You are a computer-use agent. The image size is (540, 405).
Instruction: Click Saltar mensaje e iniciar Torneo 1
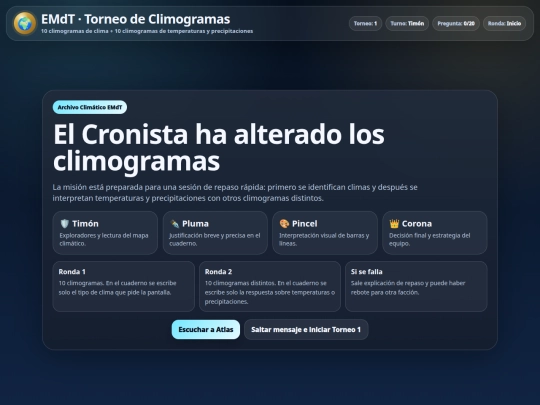[x=306, y=330]
